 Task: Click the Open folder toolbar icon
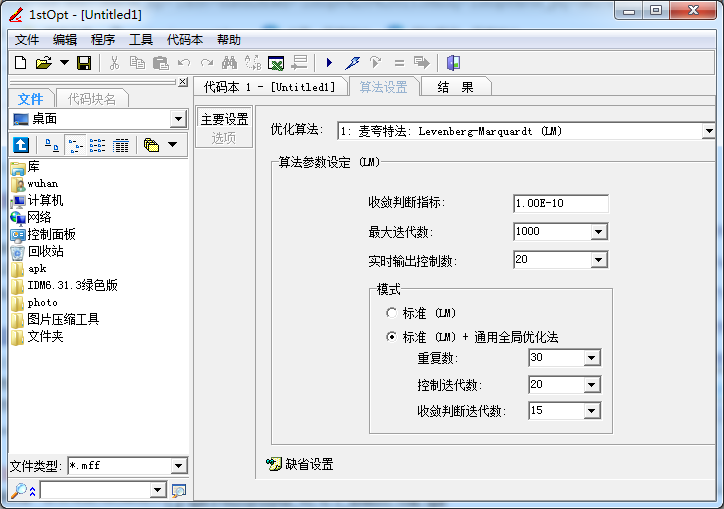pos(44,62)
